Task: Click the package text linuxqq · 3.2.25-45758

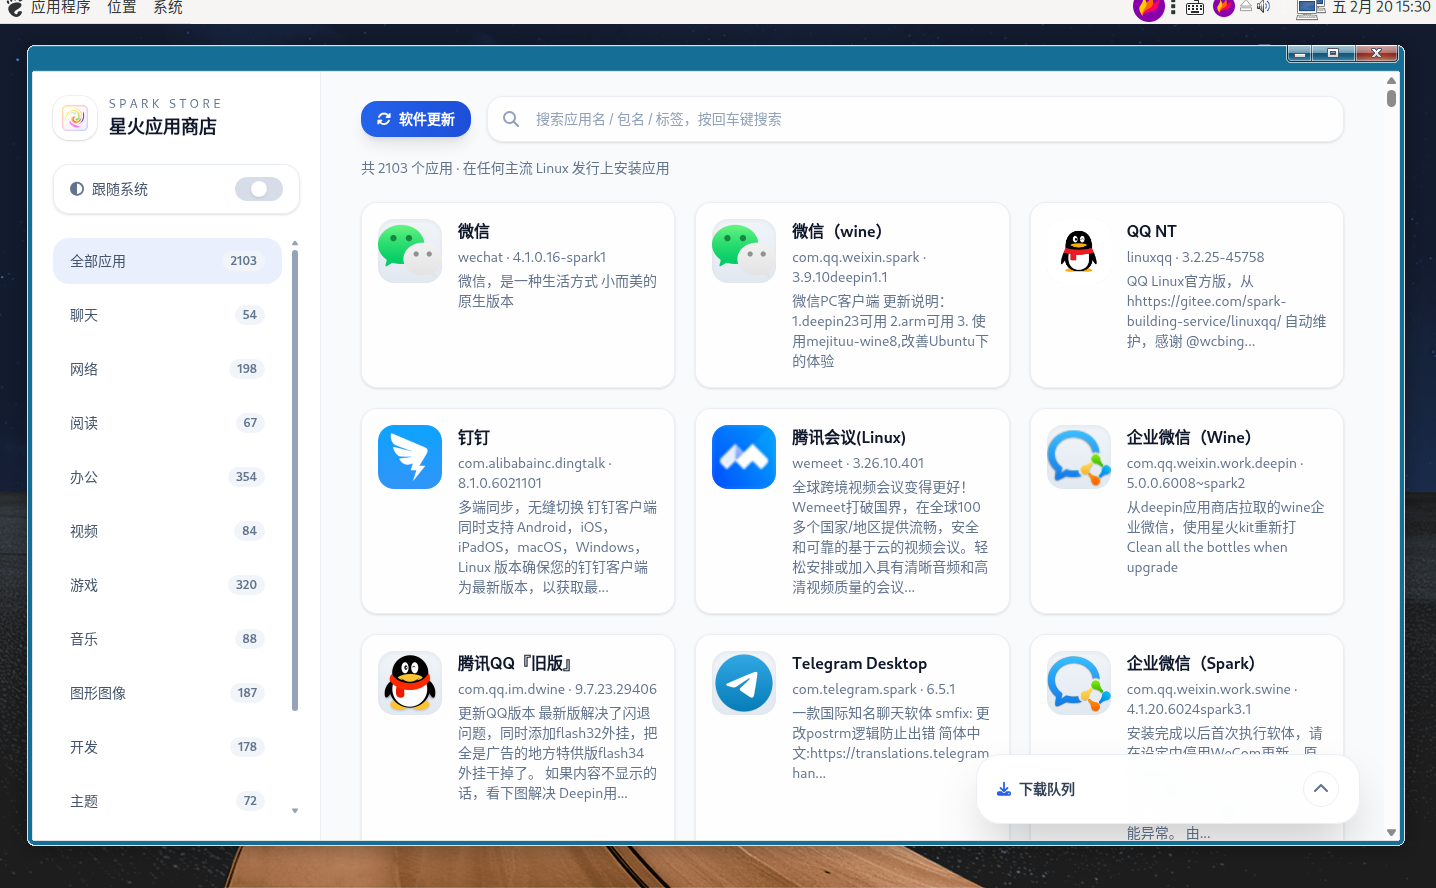Action: click(x=1195, y=257)
